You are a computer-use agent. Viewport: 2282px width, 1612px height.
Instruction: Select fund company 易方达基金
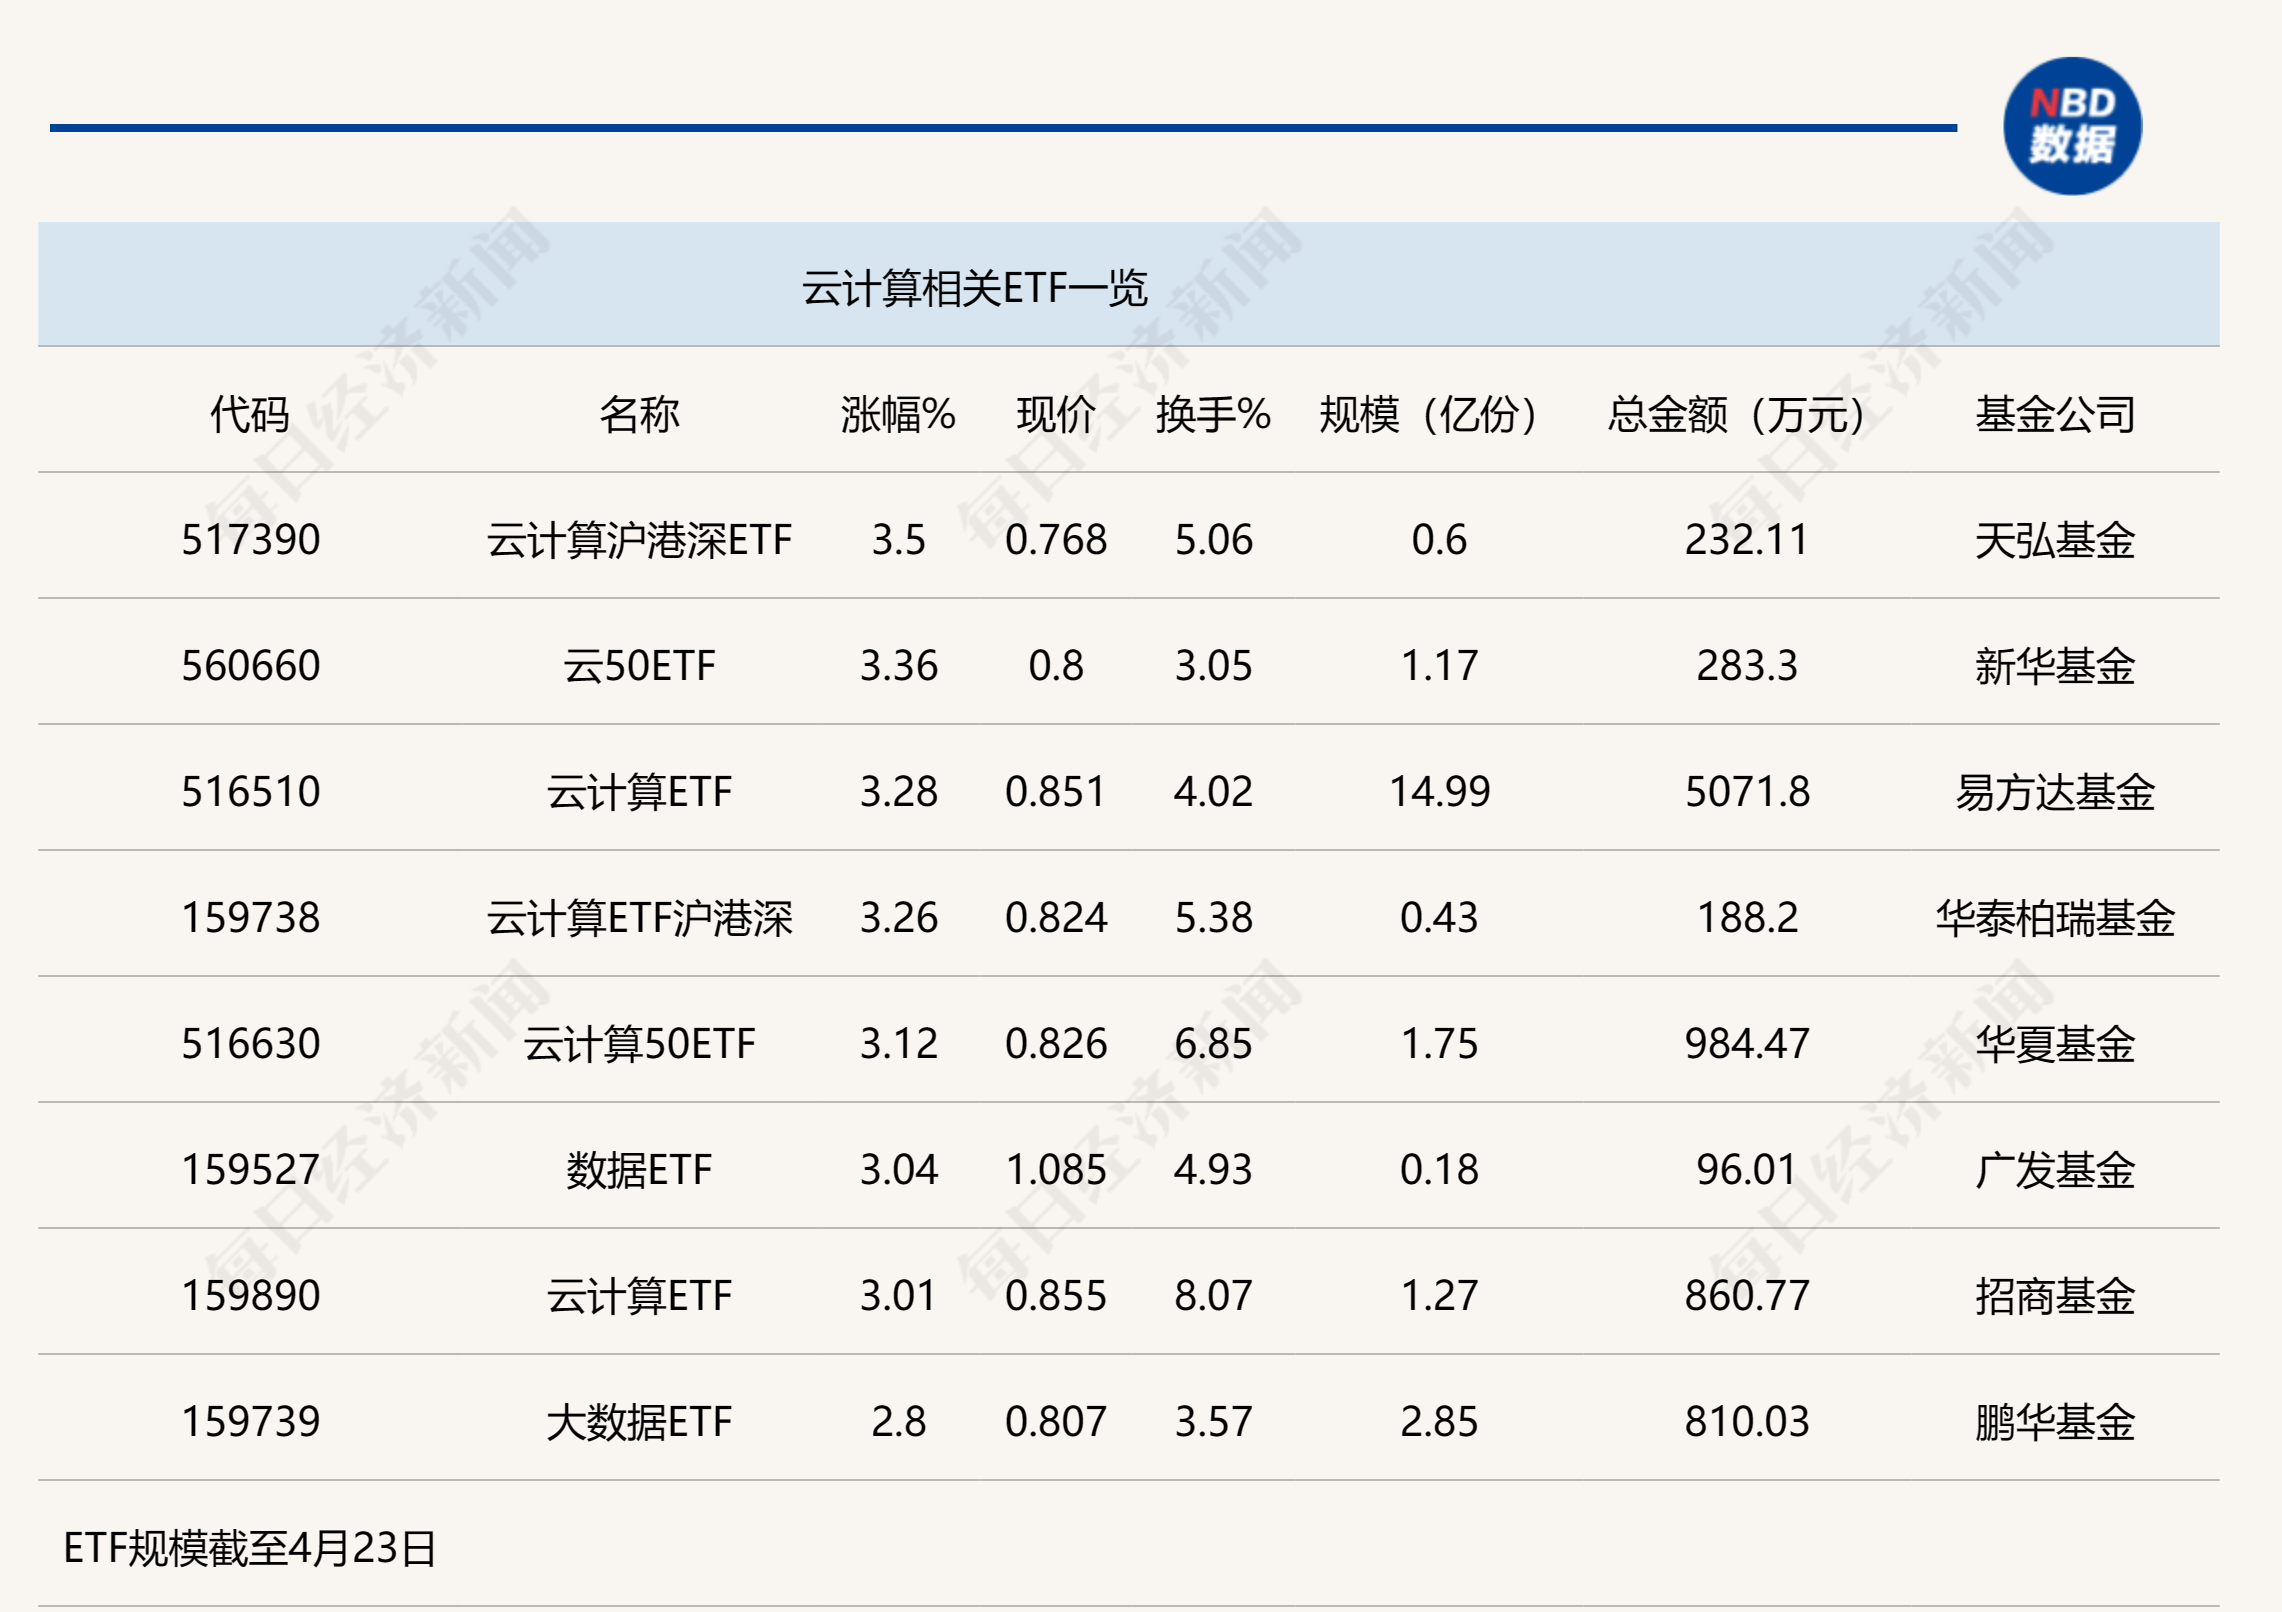[x=2055, y=792]
